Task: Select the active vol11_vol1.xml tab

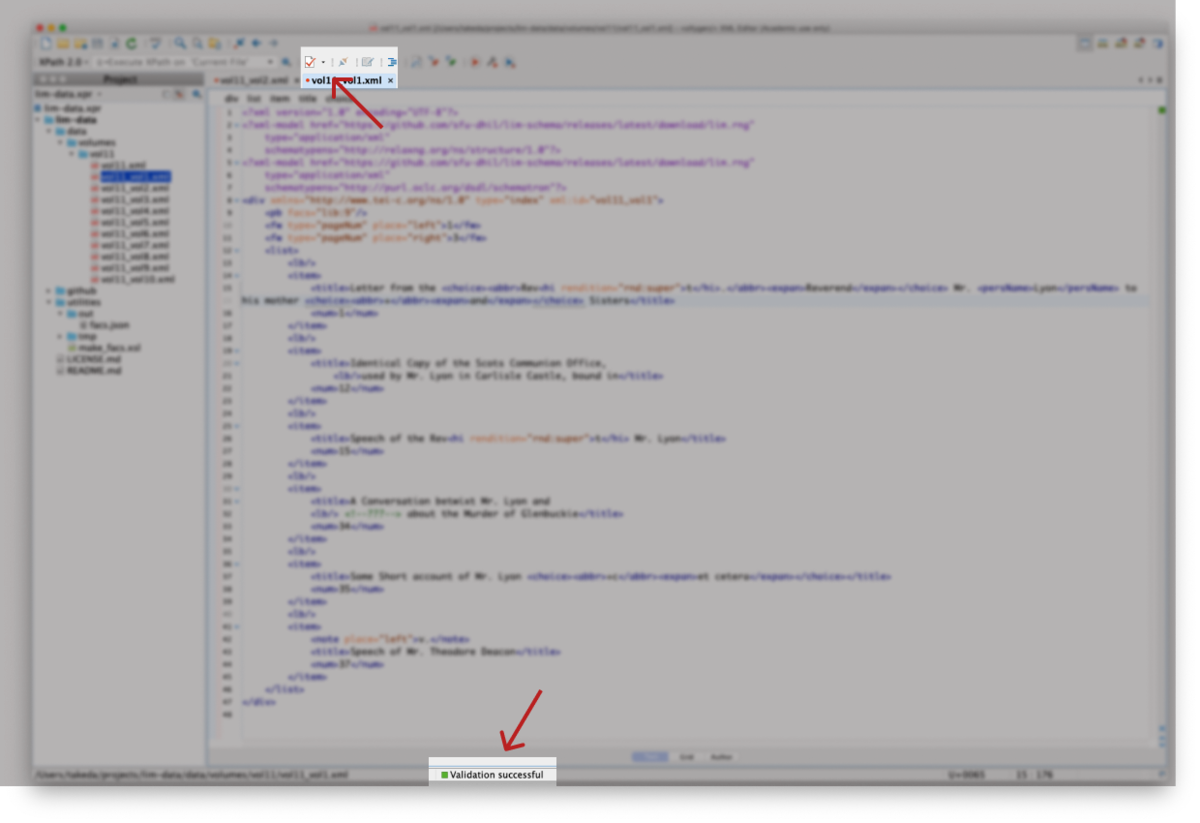Action: 346,80
